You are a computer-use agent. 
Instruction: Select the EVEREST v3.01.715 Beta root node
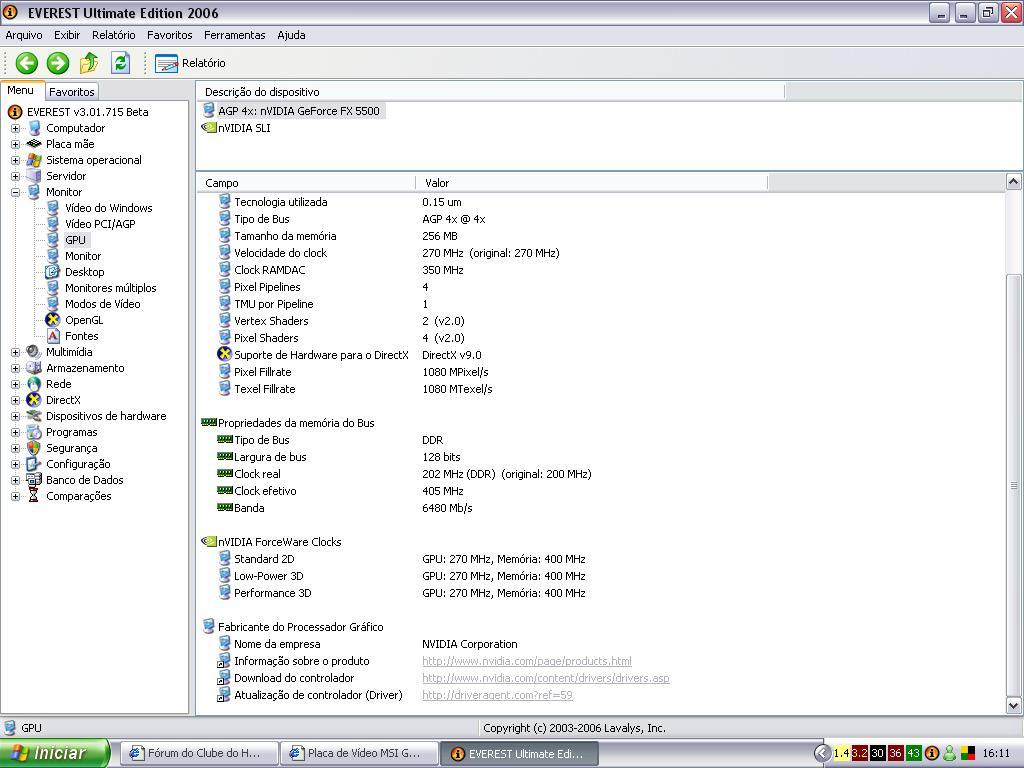coord(88,112)
